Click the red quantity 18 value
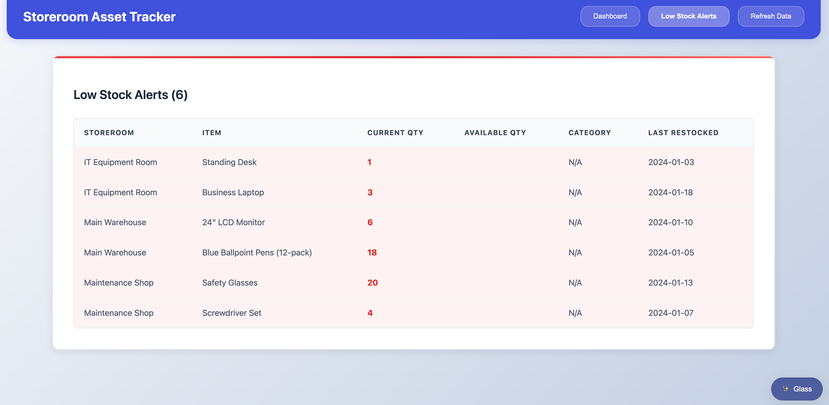 tap(372, 253)
